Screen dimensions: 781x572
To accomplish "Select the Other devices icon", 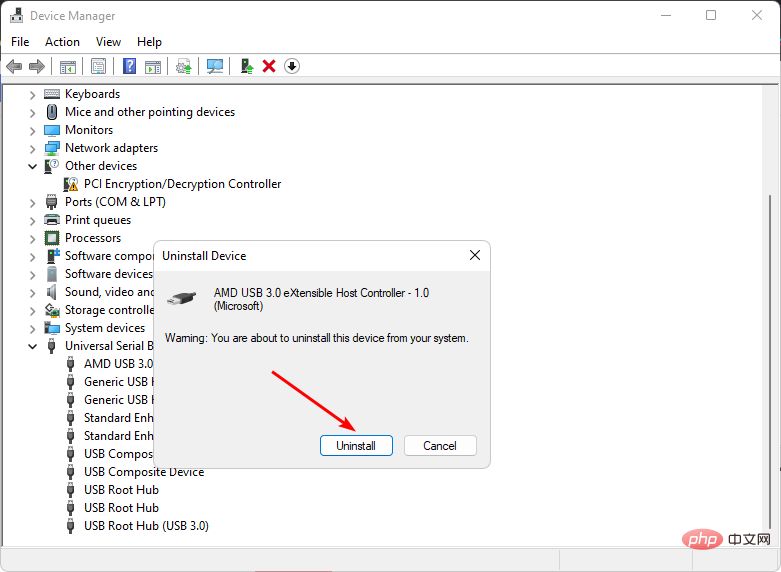I will click(51, 166).
